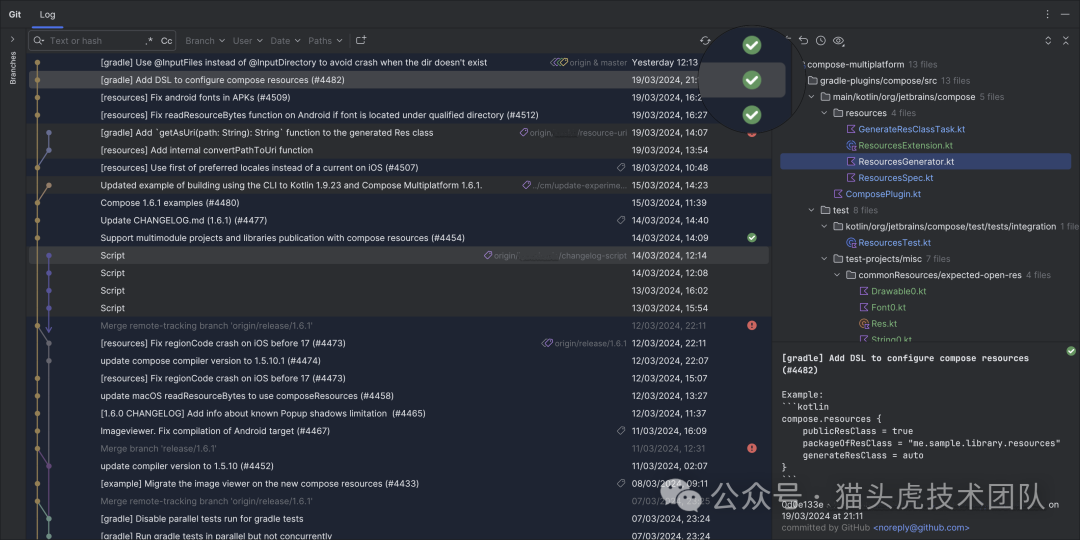
Task: Toggle the Cc match case option
Action: pos(167,41)
